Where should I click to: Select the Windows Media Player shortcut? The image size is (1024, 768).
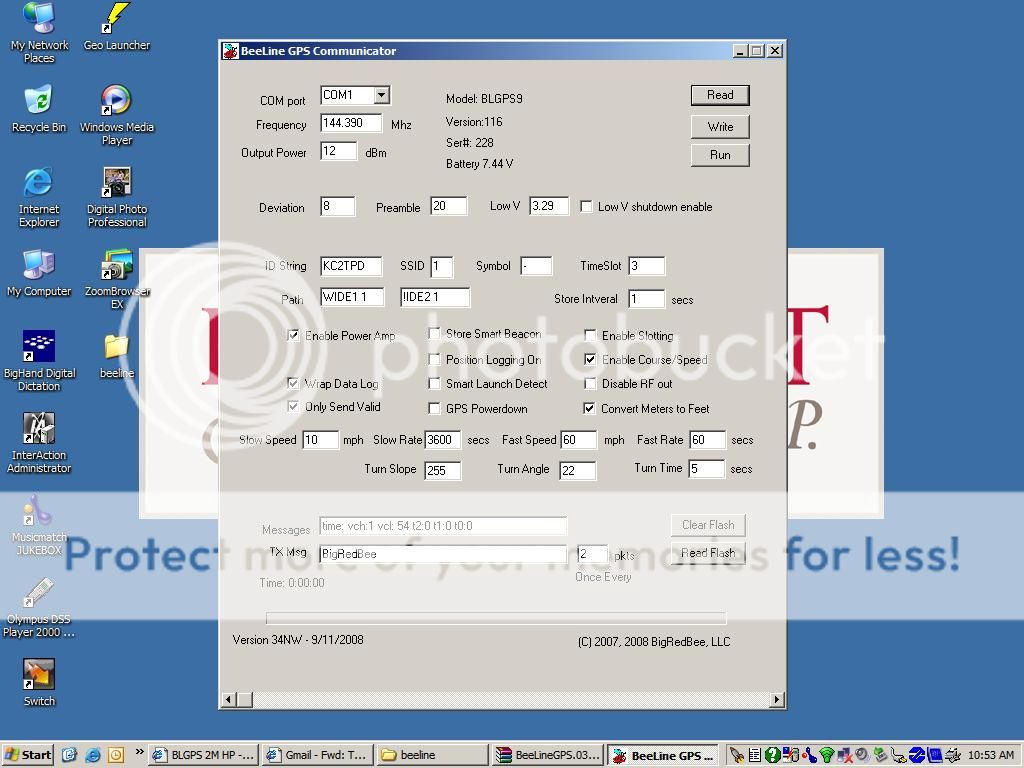click(117, 115)
